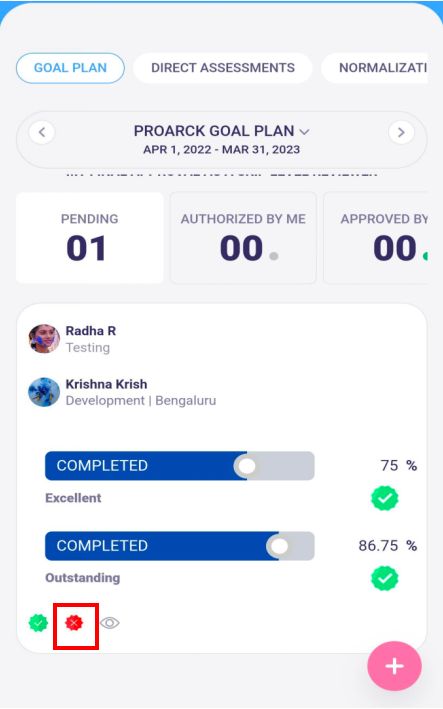Select the PENDING 01 card
The image size is (443, 709).
(90, 238)
